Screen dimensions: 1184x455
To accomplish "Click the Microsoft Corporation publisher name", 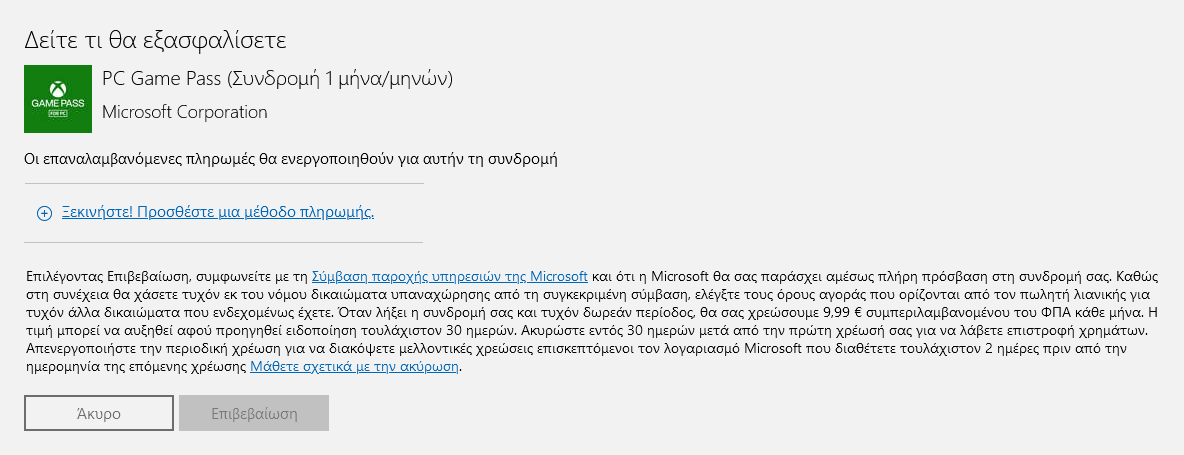I will [184, 112].
